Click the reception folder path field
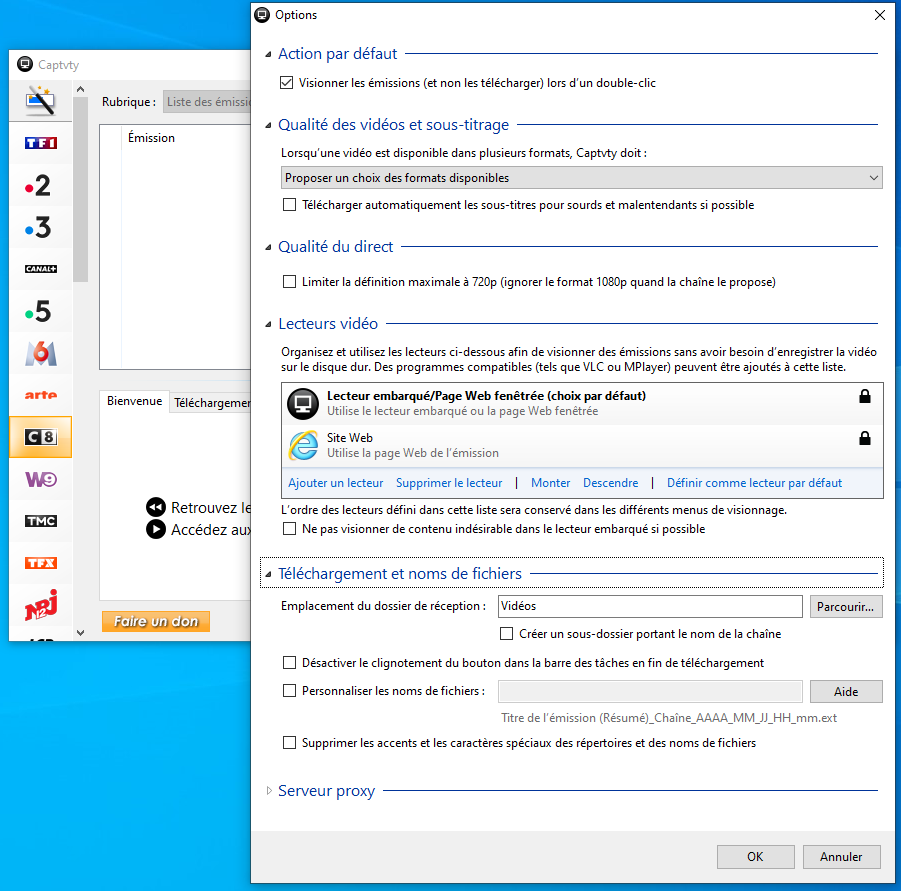This screenshot has height=891, width=901. pos(649,606)
